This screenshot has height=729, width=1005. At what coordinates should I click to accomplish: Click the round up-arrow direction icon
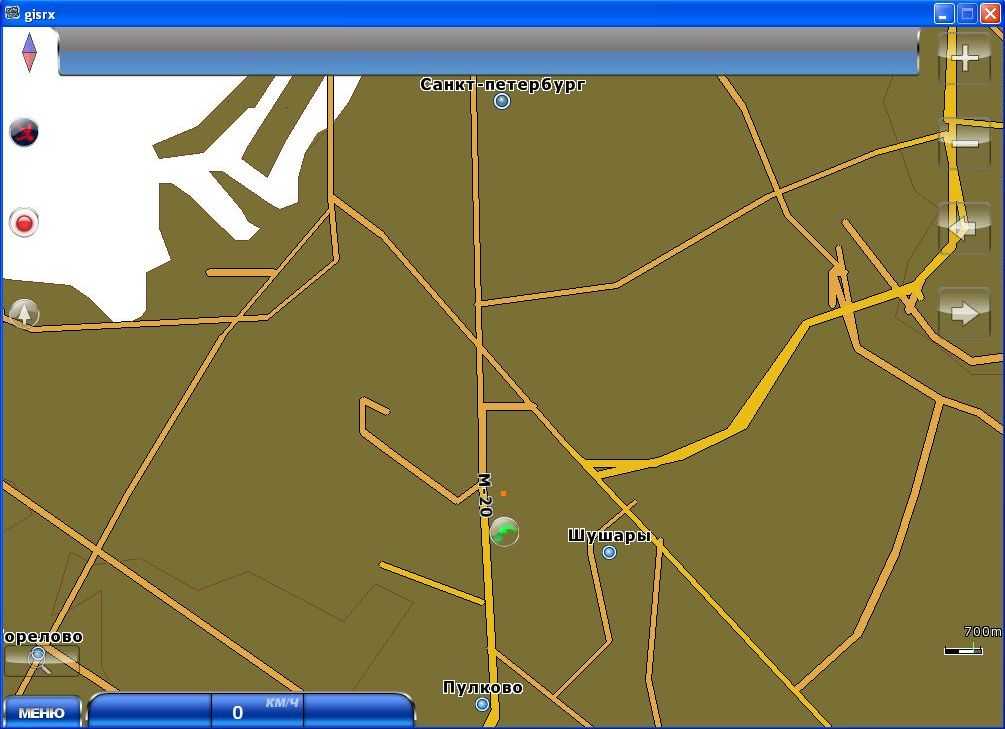24,313
